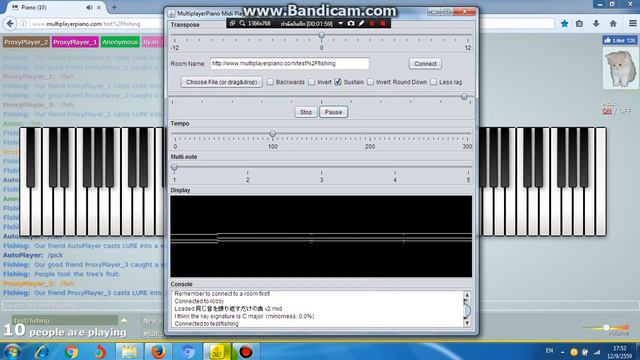Viewport: 640px width, 360px height.
Task: Pause MIDI playback
Action: tap(333, 112)
